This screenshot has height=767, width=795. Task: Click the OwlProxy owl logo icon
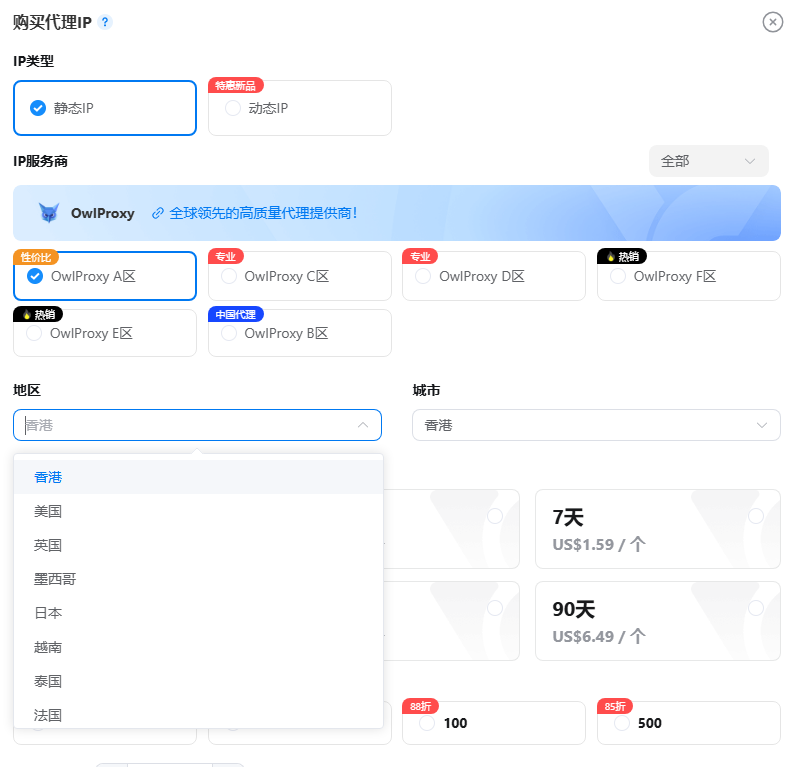49,213
